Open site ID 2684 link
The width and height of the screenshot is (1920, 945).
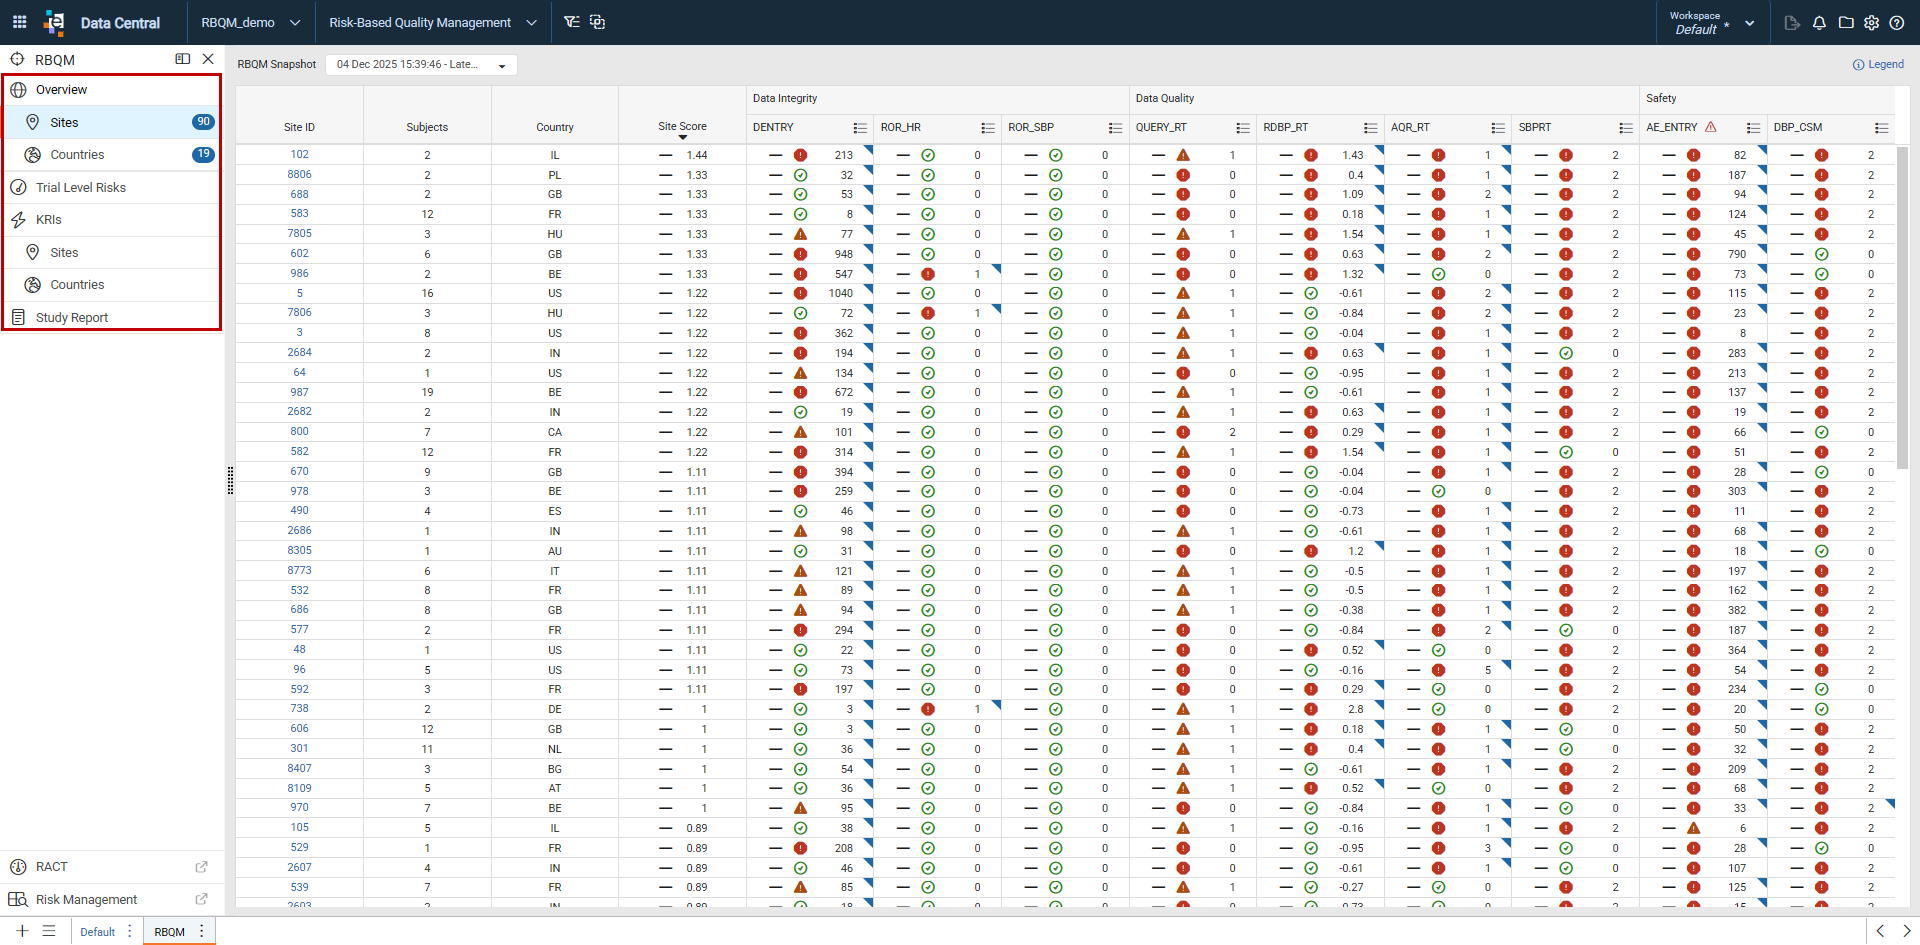tap(299, 353)
